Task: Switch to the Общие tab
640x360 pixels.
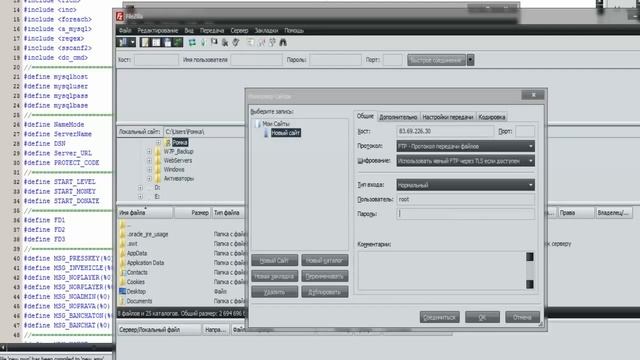Action: pos(365,116)
